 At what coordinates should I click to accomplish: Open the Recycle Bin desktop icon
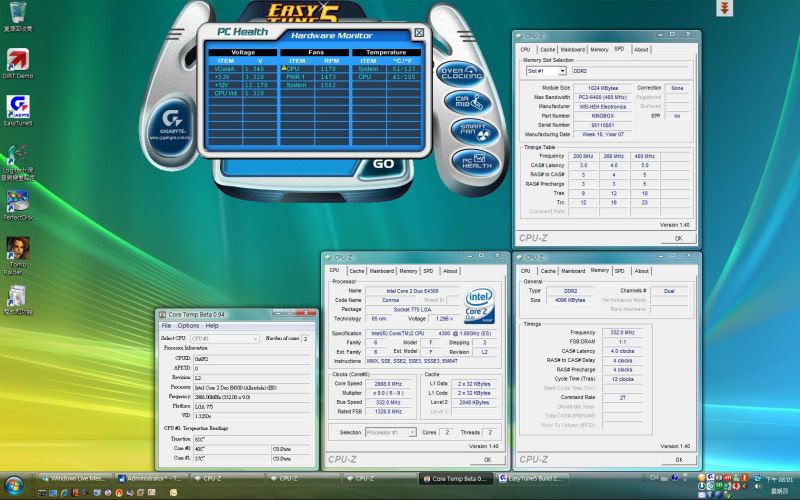(x=18, y=17)
